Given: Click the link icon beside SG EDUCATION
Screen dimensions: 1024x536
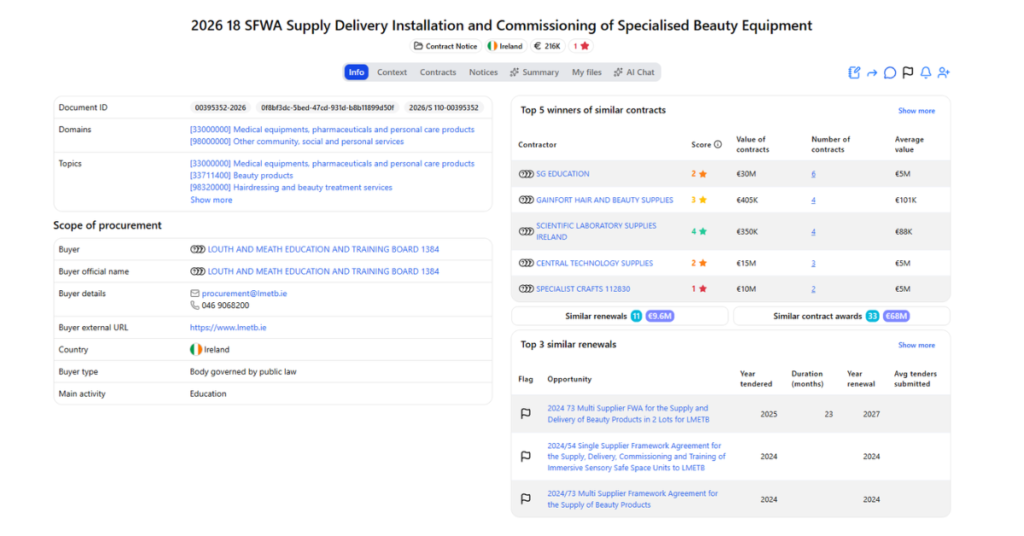Looking at the screenshot, I should click(x=526, y=174).
